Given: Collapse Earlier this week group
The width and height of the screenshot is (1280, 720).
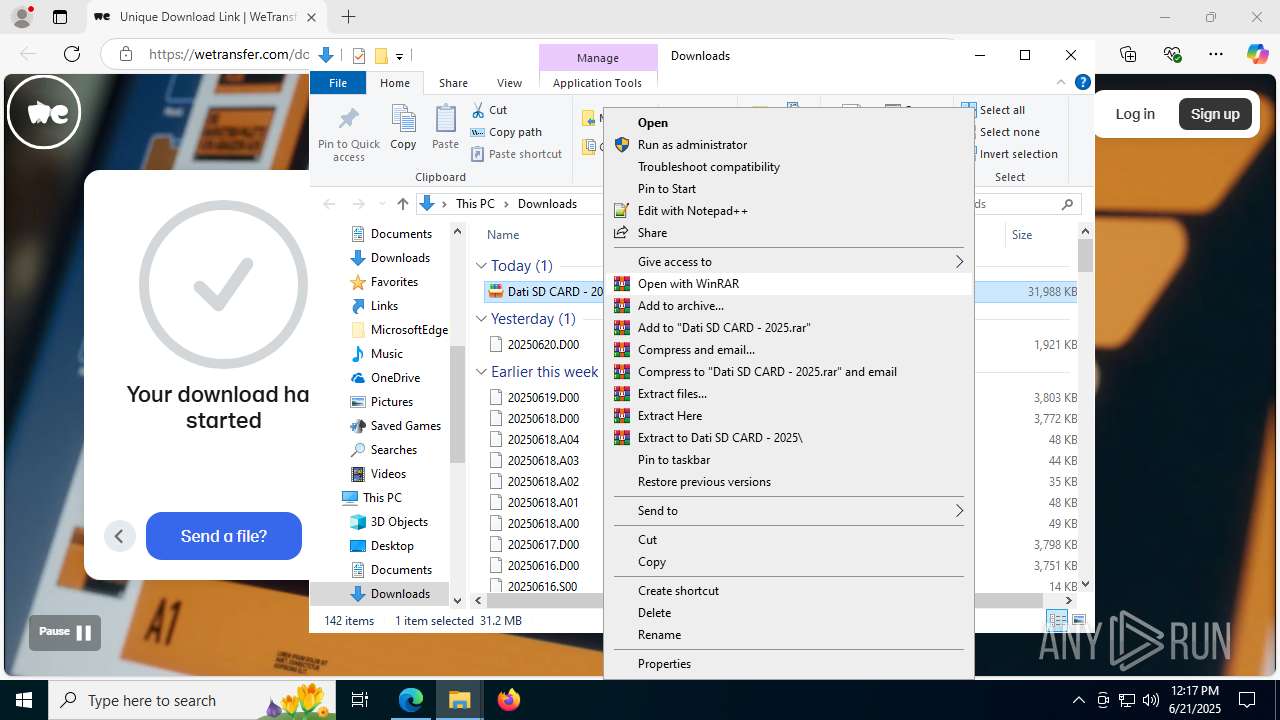Looking at the screenshot, I should point(481,372).
